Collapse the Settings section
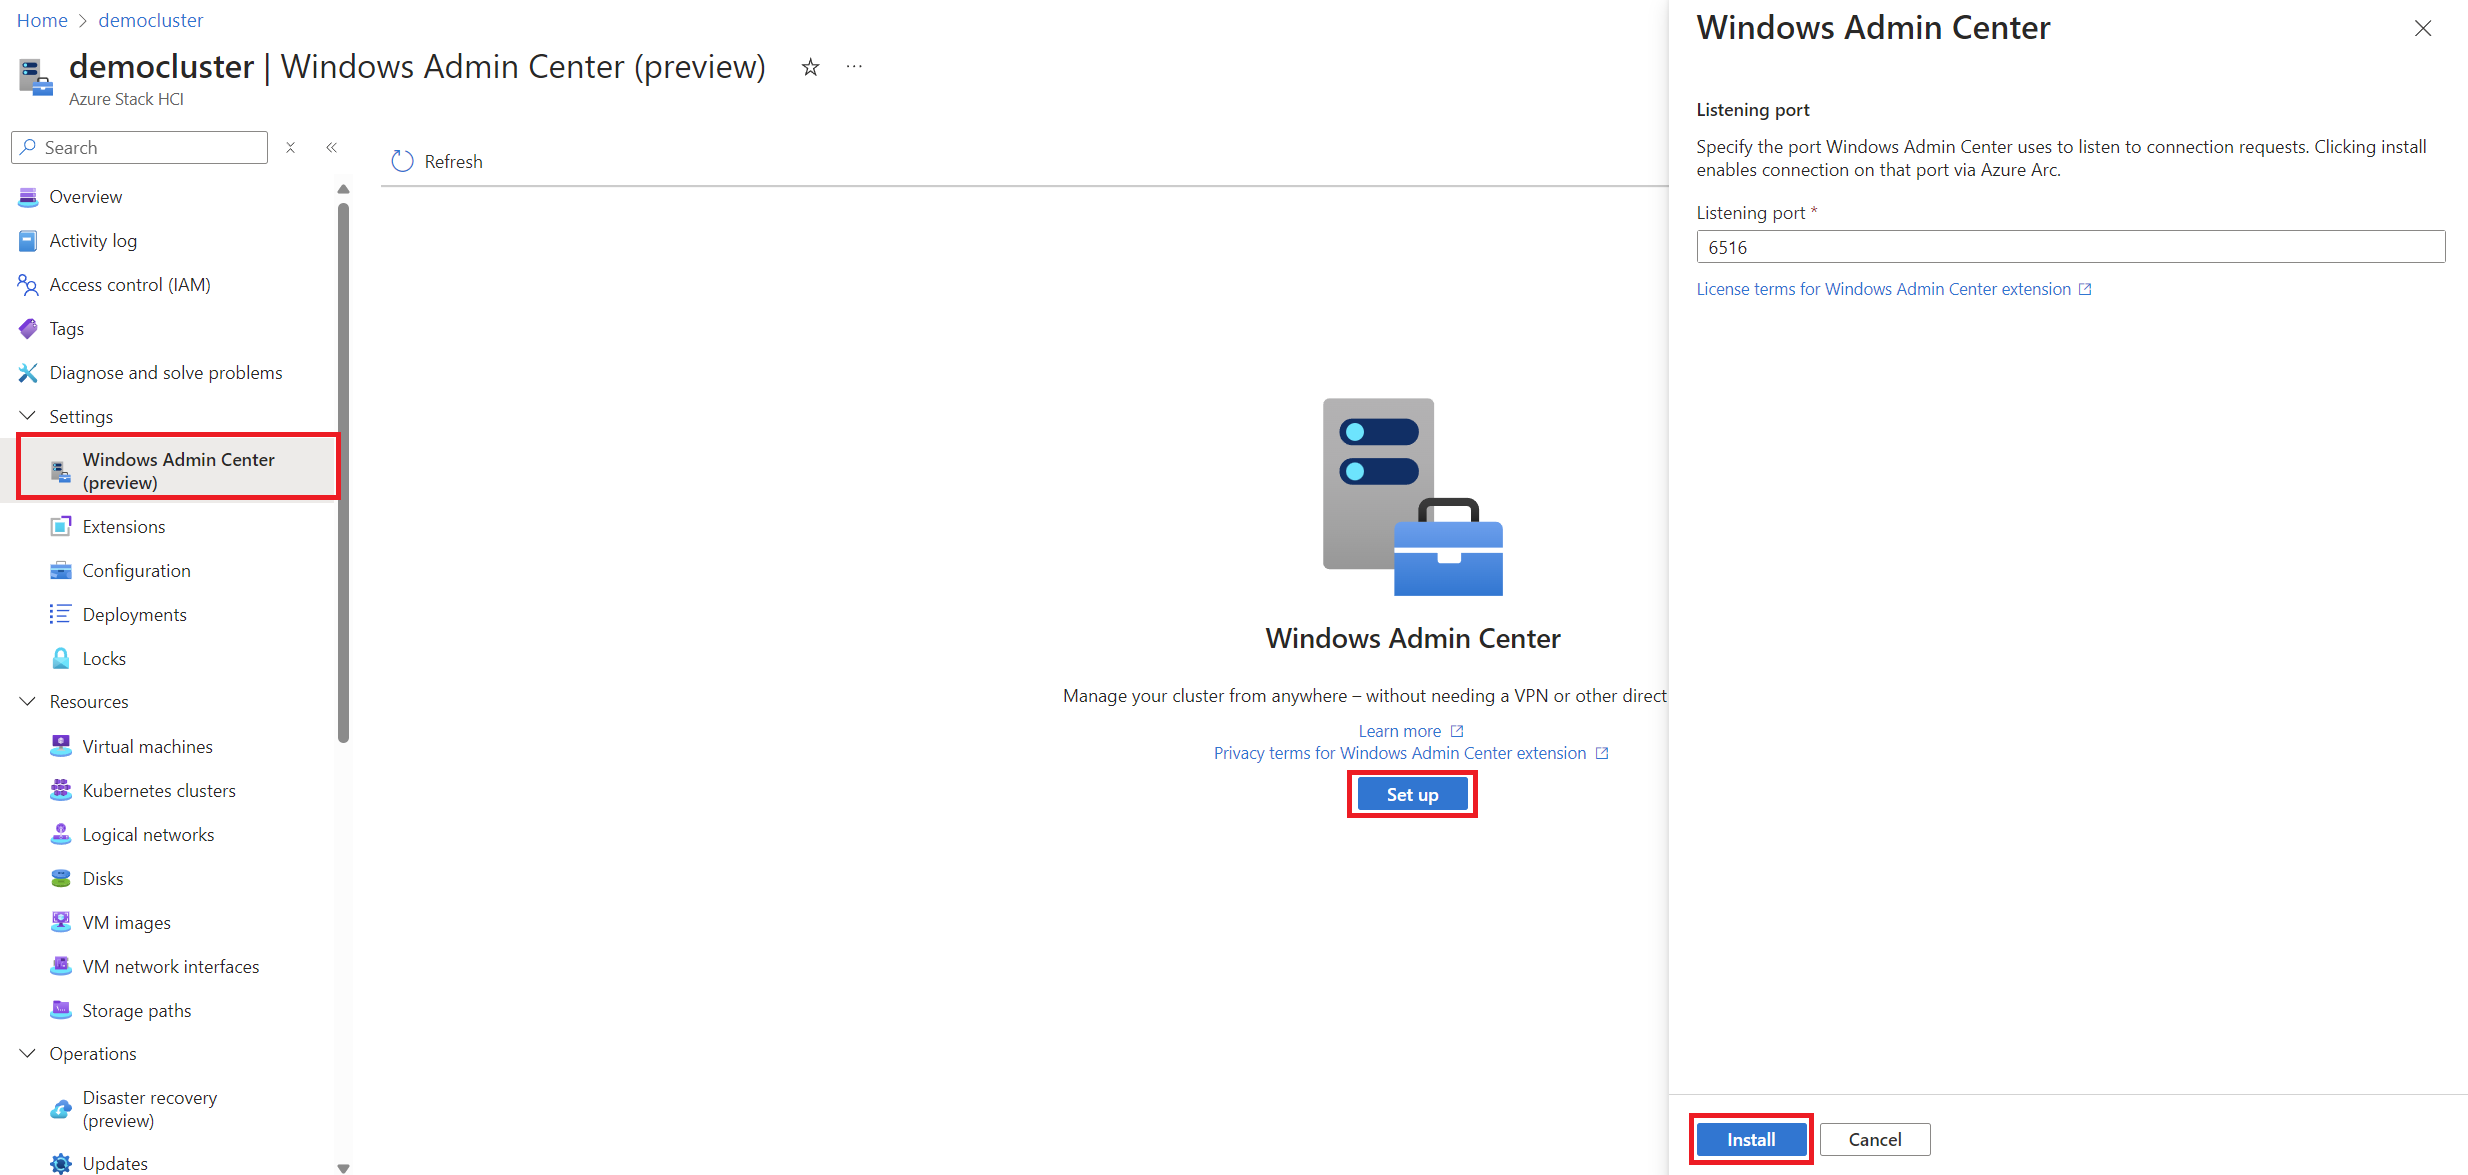2468x1175 pixels. [28, 416]
